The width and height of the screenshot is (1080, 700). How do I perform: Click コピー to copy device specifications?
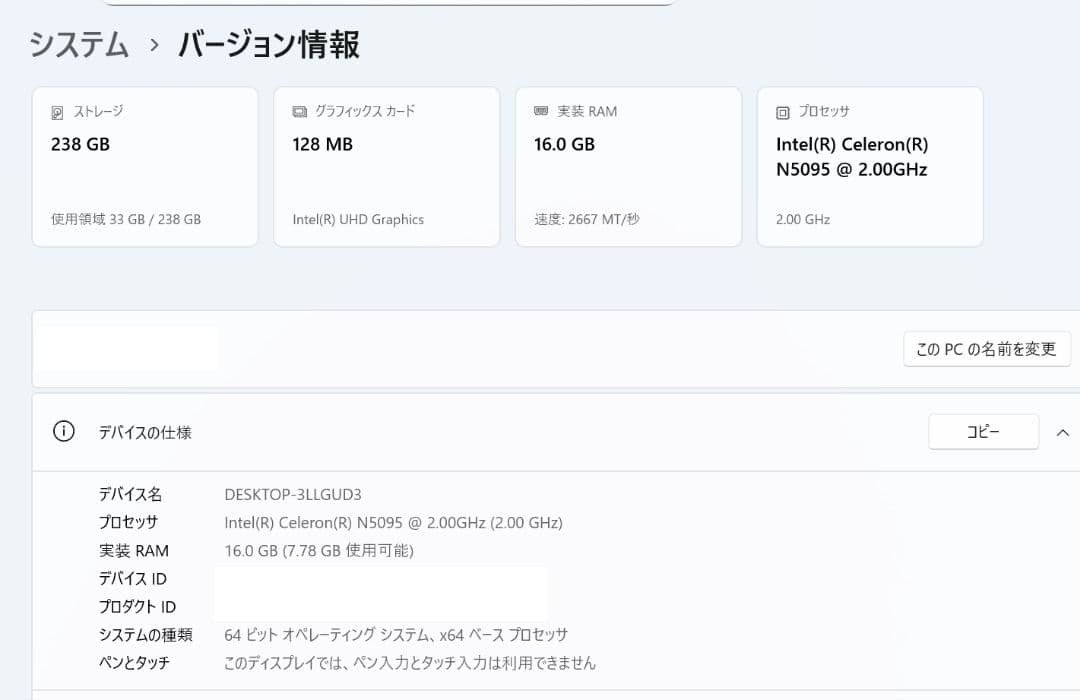coord(983,431)
